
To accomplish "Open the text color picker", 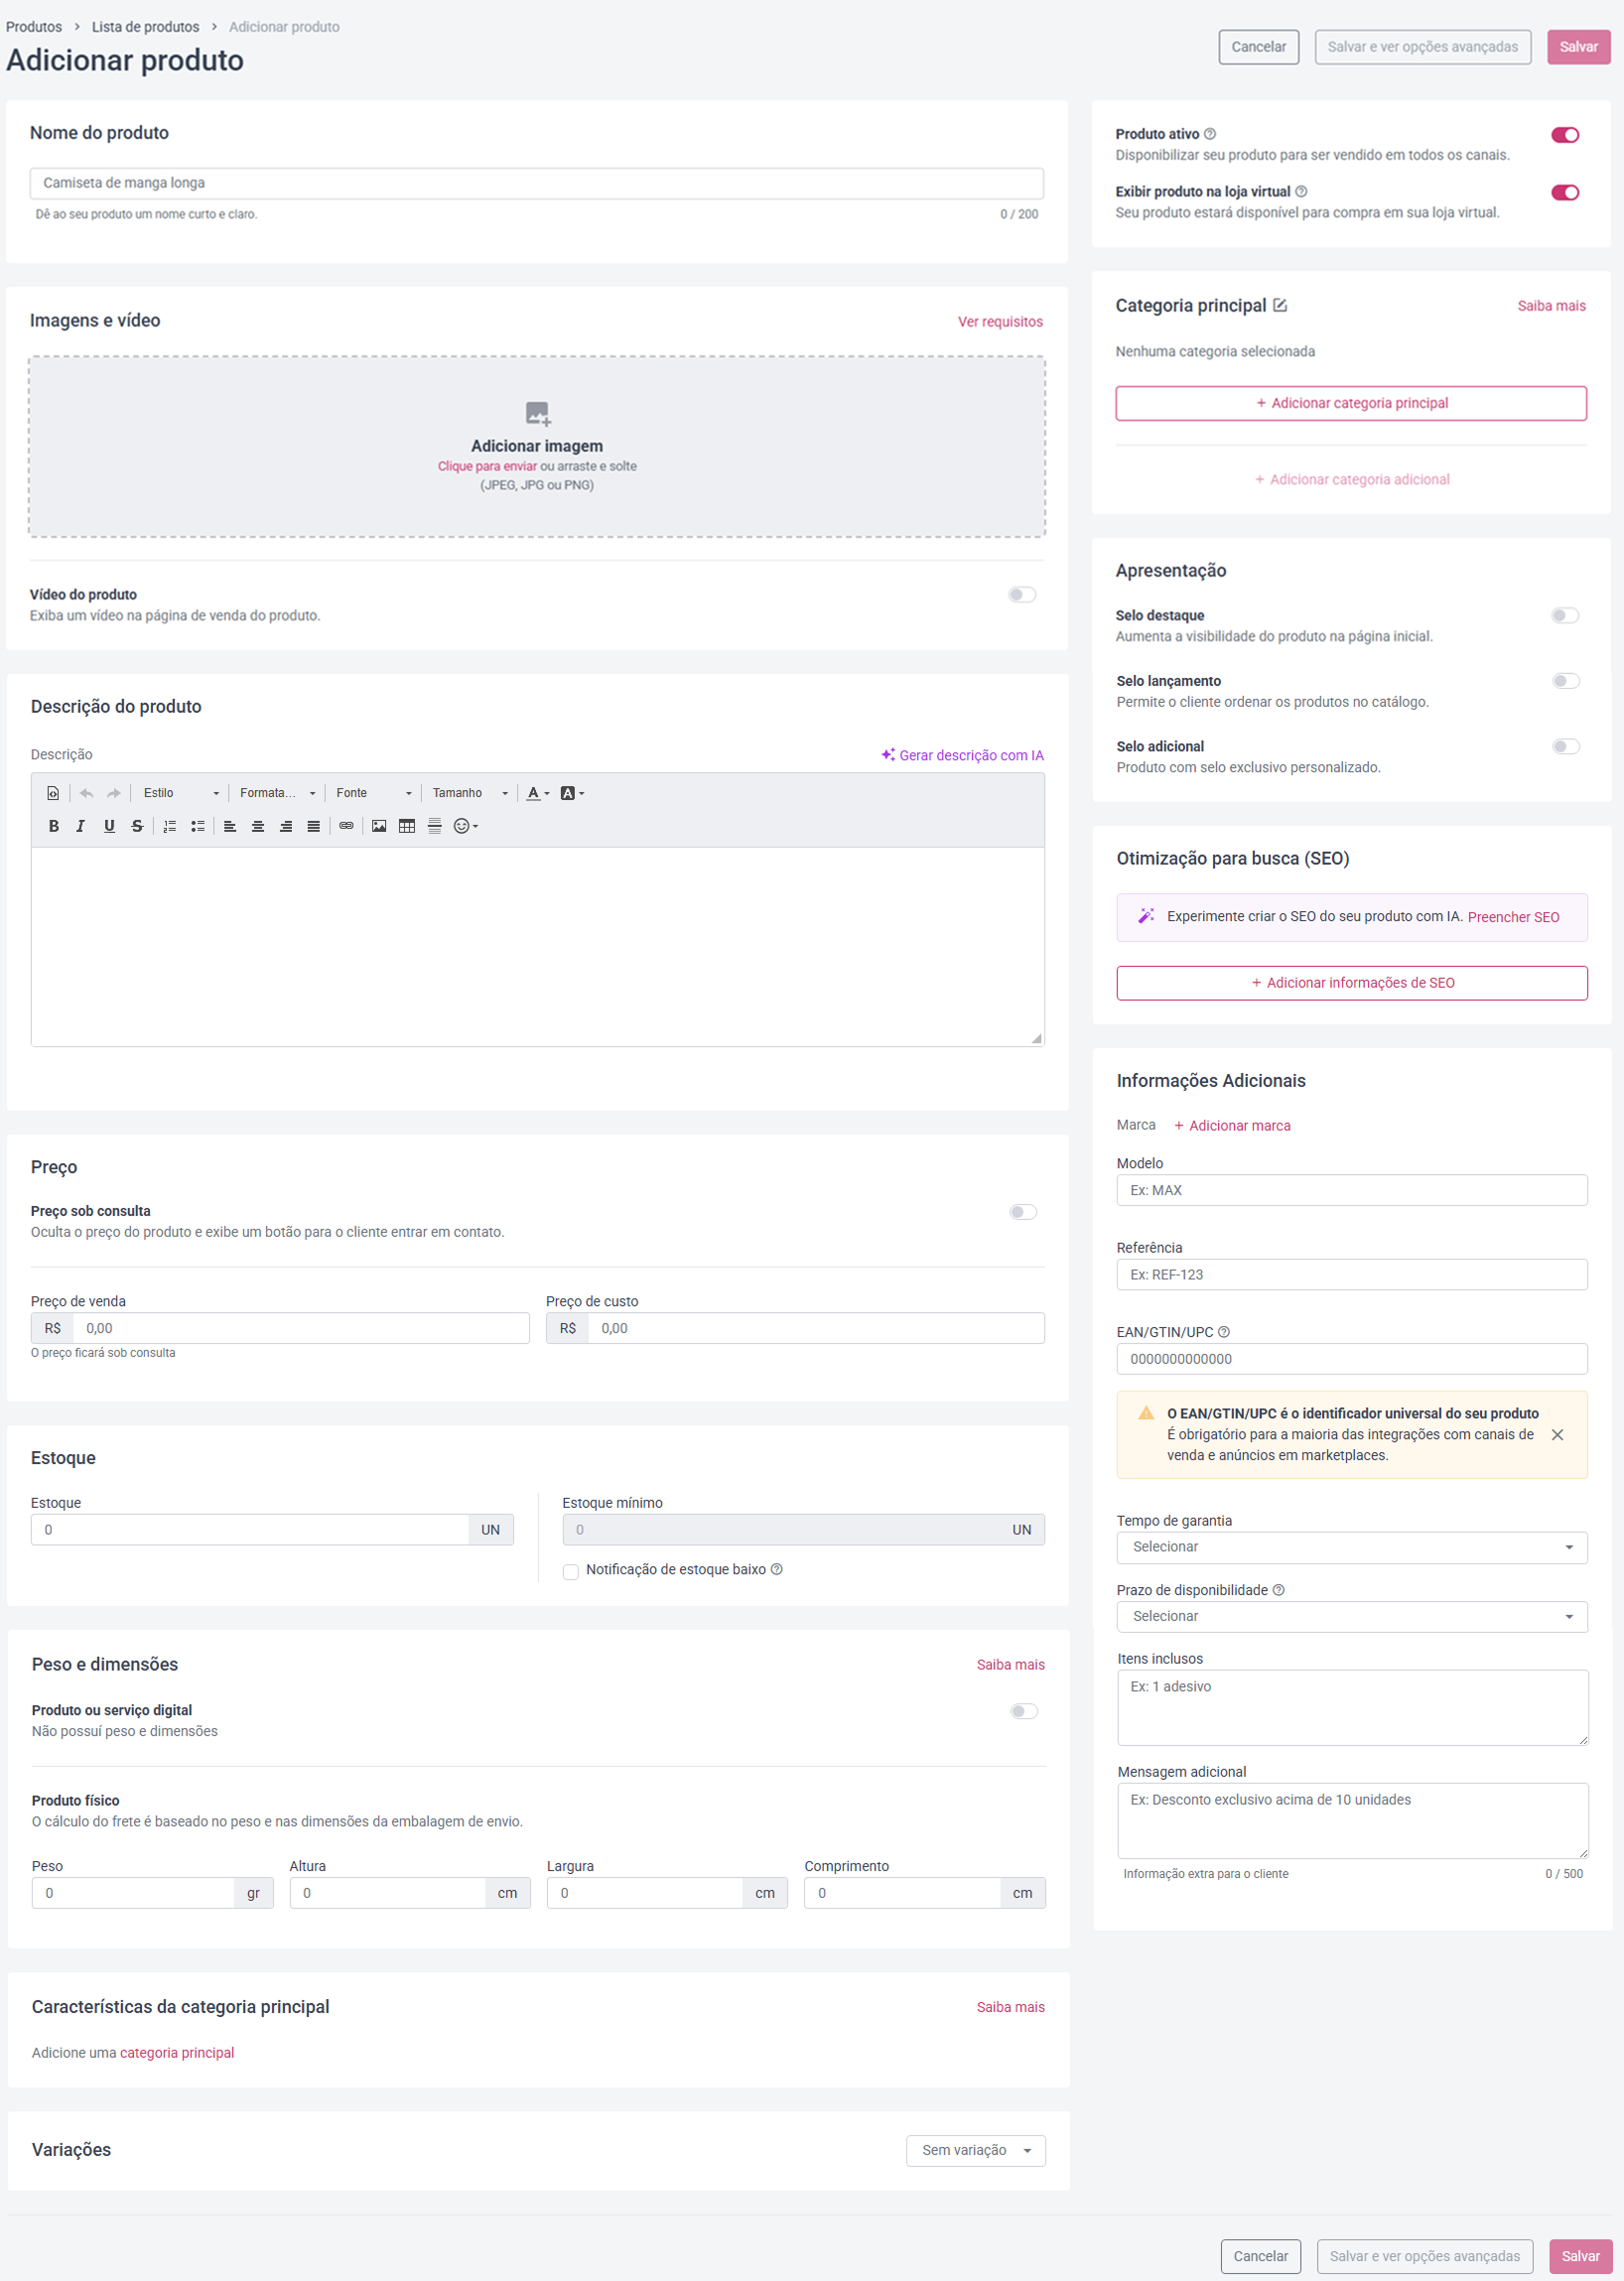I will tap(538, 793).
